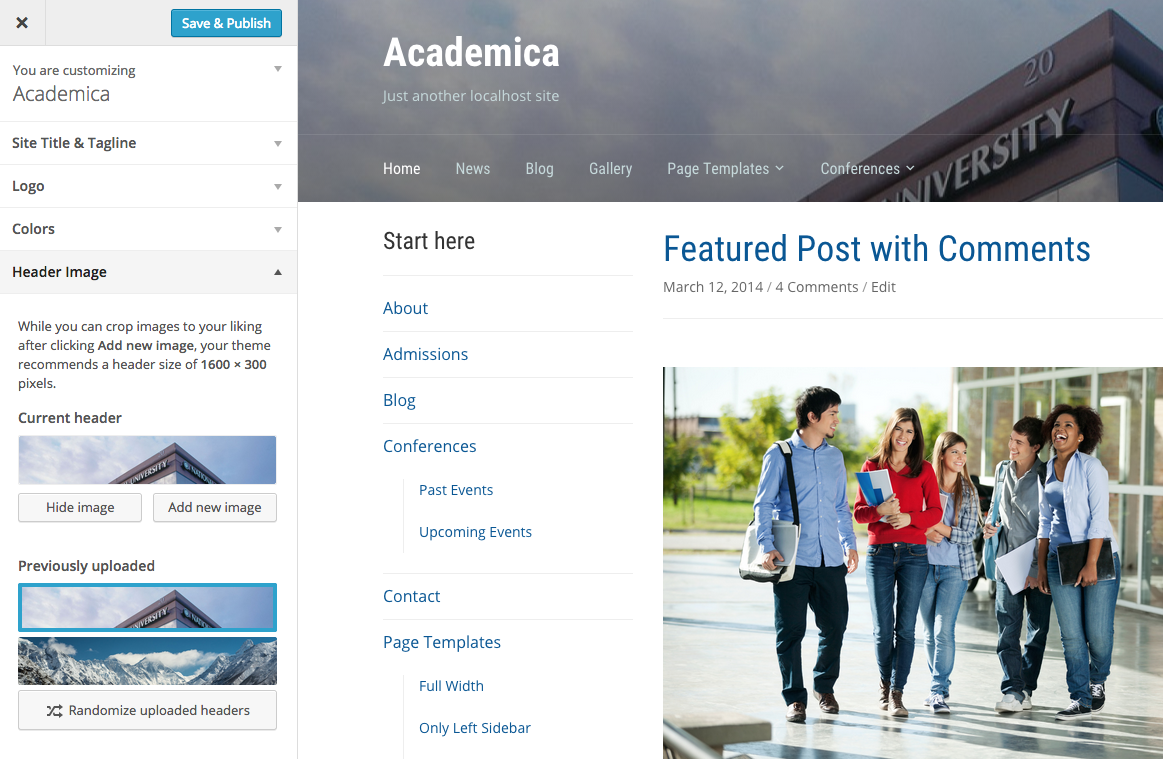
Task: Expand the Logo section arrow
Action: 278,186
